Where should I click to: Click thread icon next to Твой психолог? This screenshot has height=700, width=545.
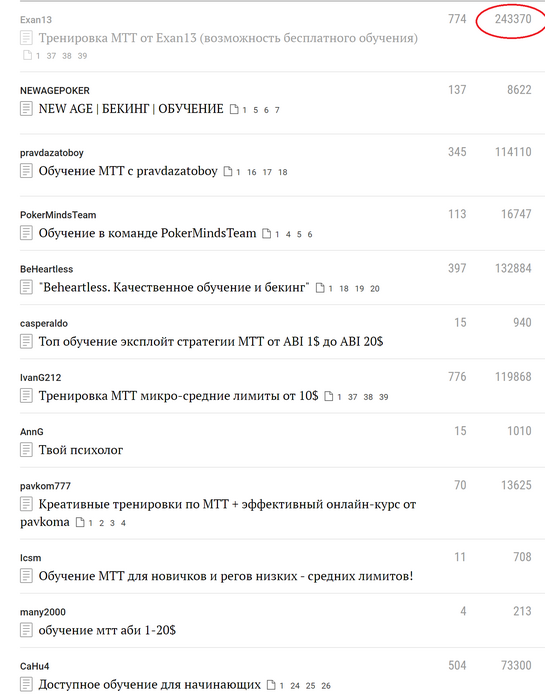26,450
